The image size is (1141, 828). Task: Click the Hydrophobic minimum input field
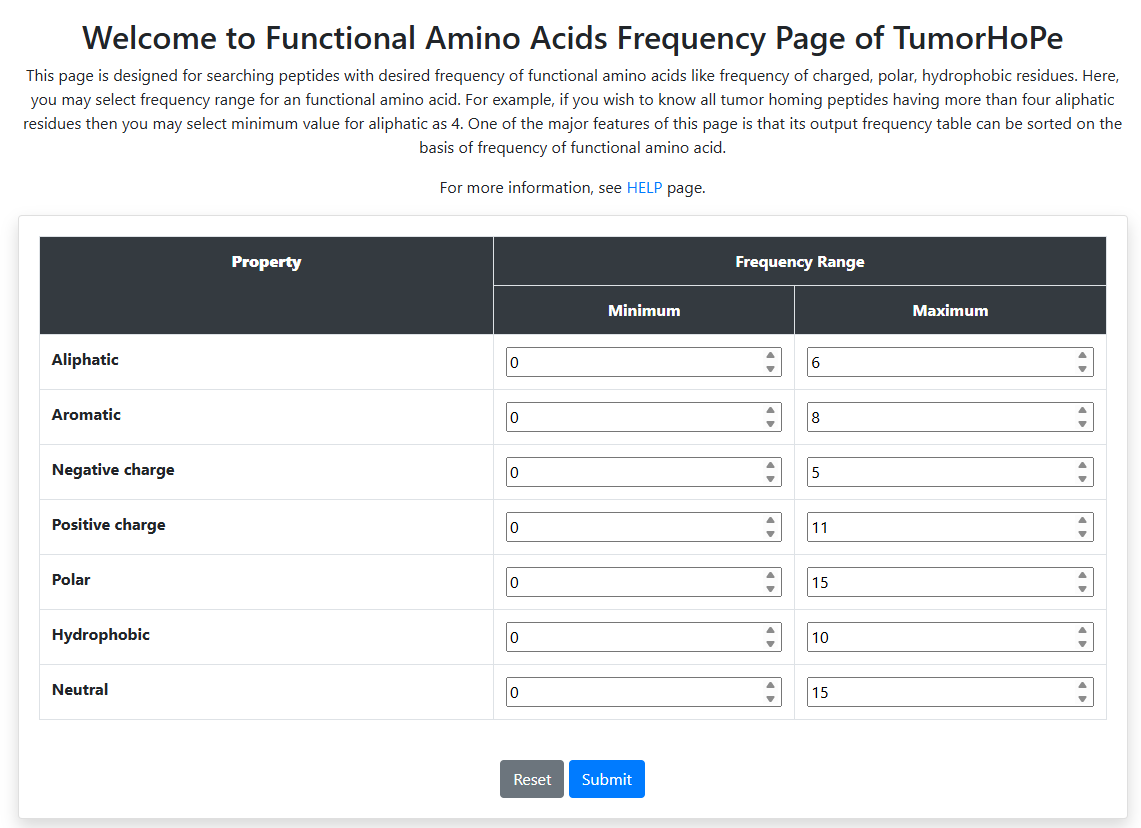point(630,637)
